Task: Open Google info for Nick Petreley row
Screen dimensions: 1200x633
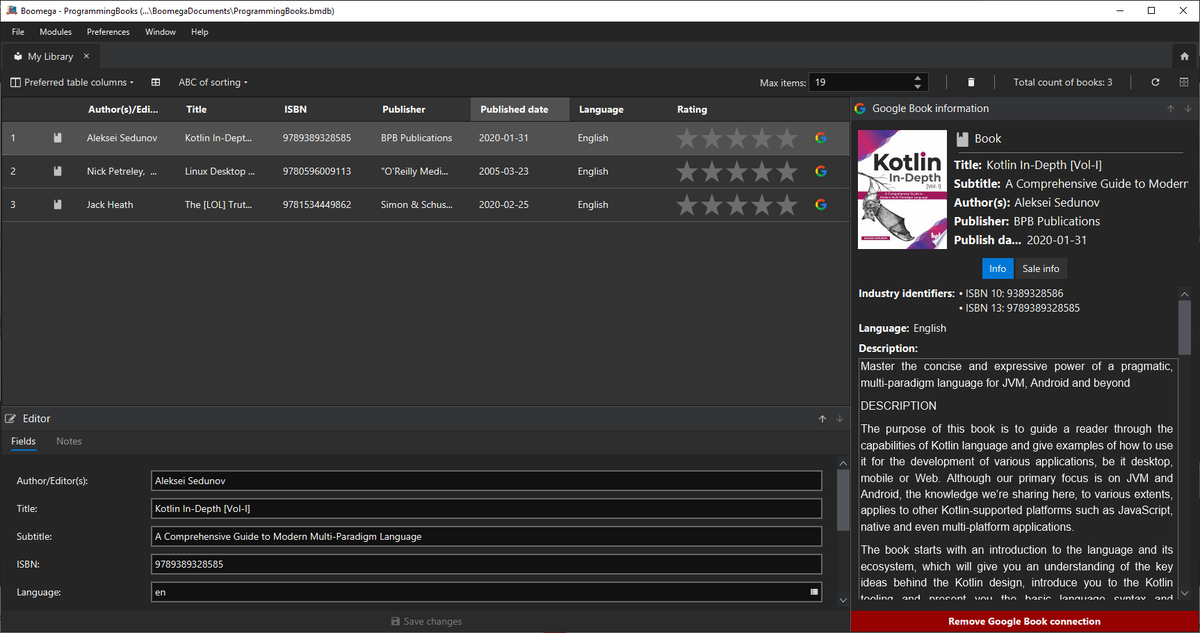Action: (821, 171)
